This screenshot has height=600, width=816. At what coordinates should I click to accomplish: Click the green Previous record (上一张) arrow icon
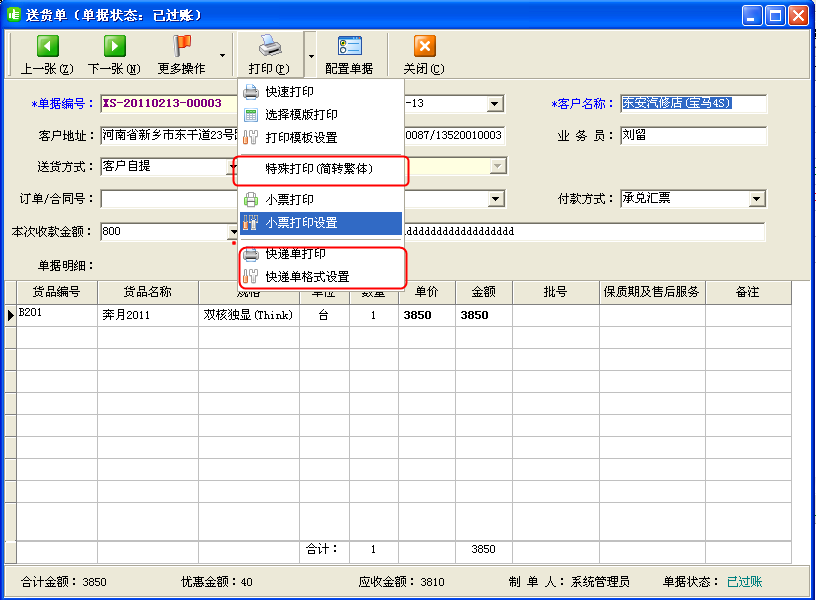coord(47,46)
